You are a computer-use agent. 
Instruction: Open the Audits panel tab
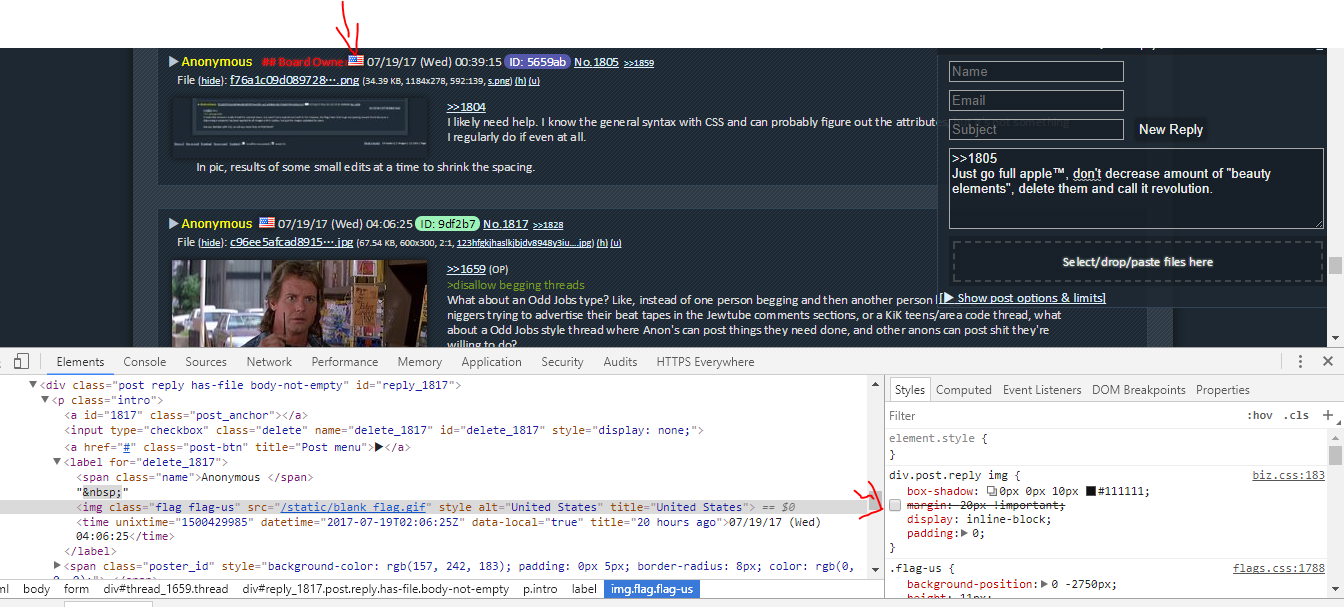point(620,362)
